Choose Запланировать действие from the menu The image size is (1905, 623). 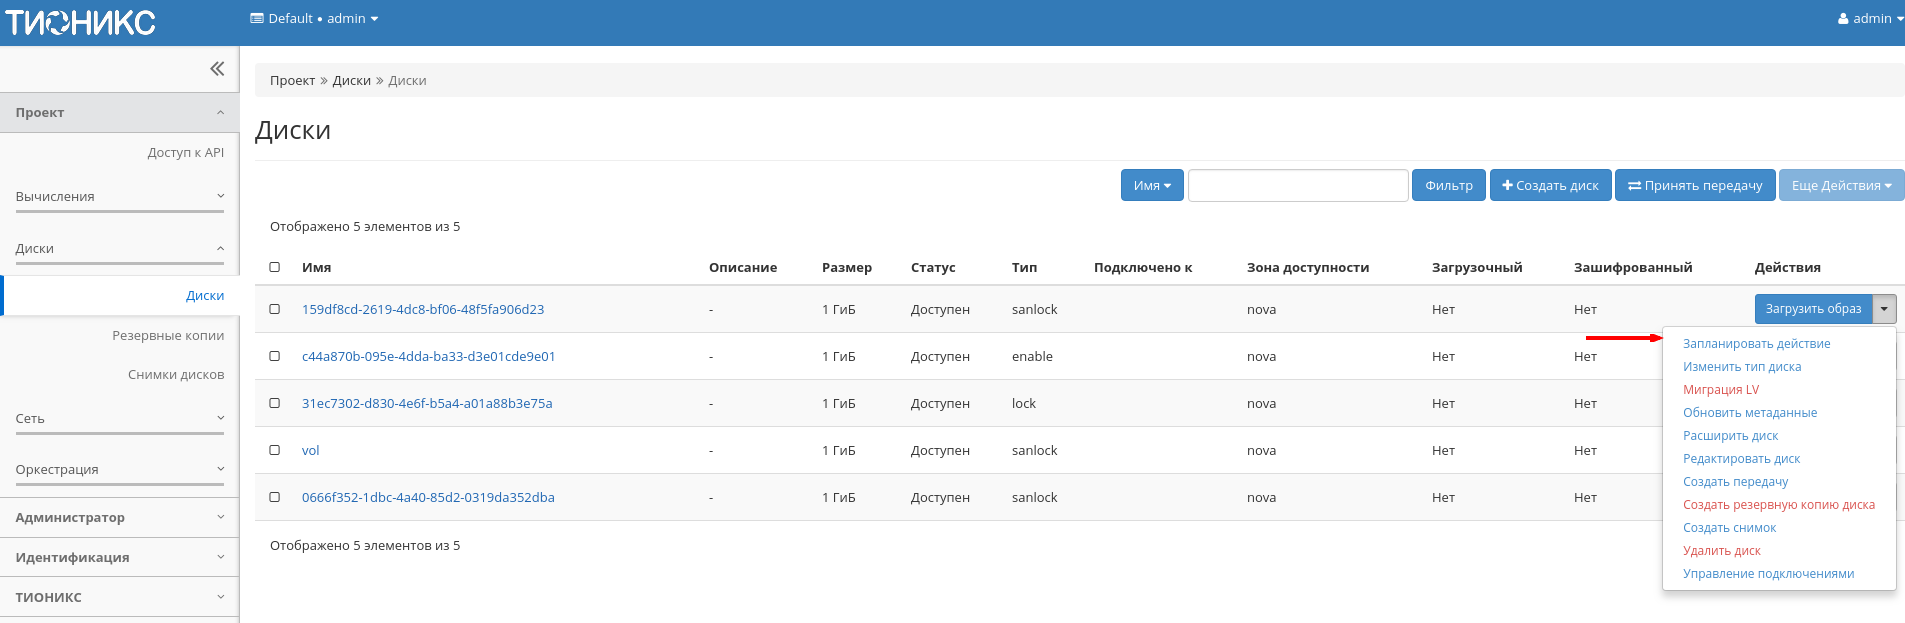1756,343
